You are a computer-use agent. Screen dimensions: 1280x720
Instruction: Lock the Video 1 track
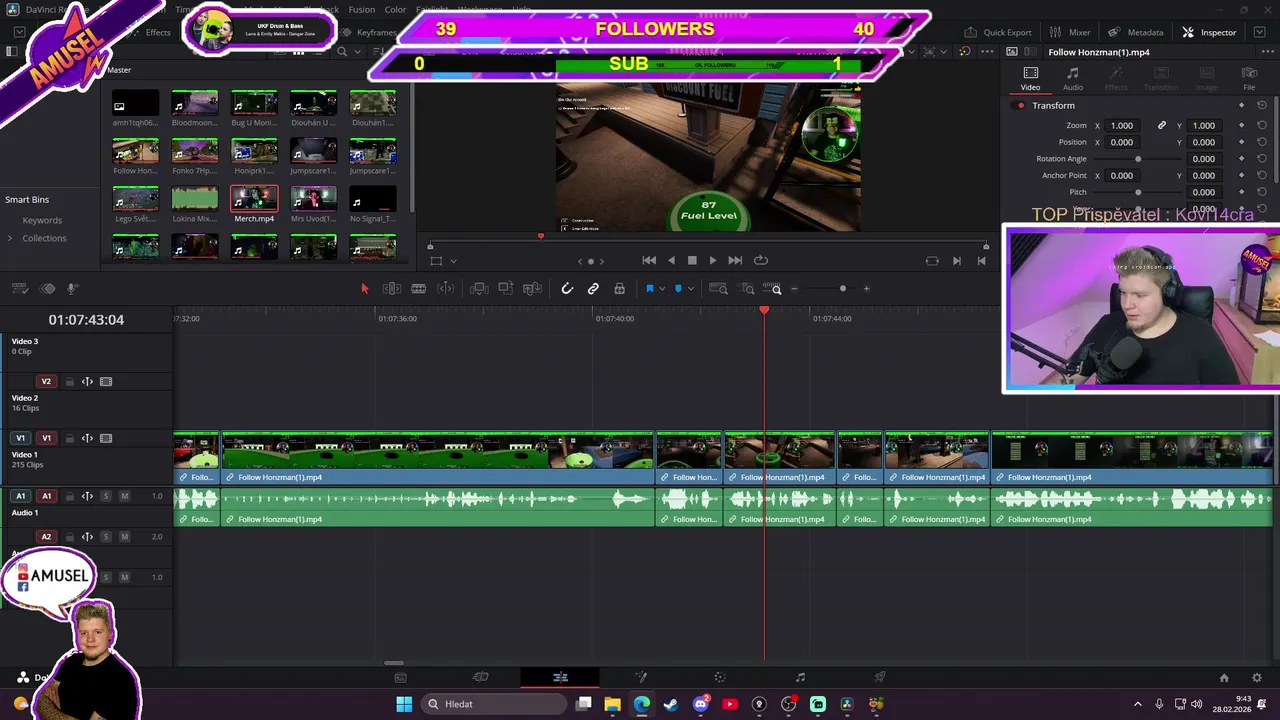(69, 438)
